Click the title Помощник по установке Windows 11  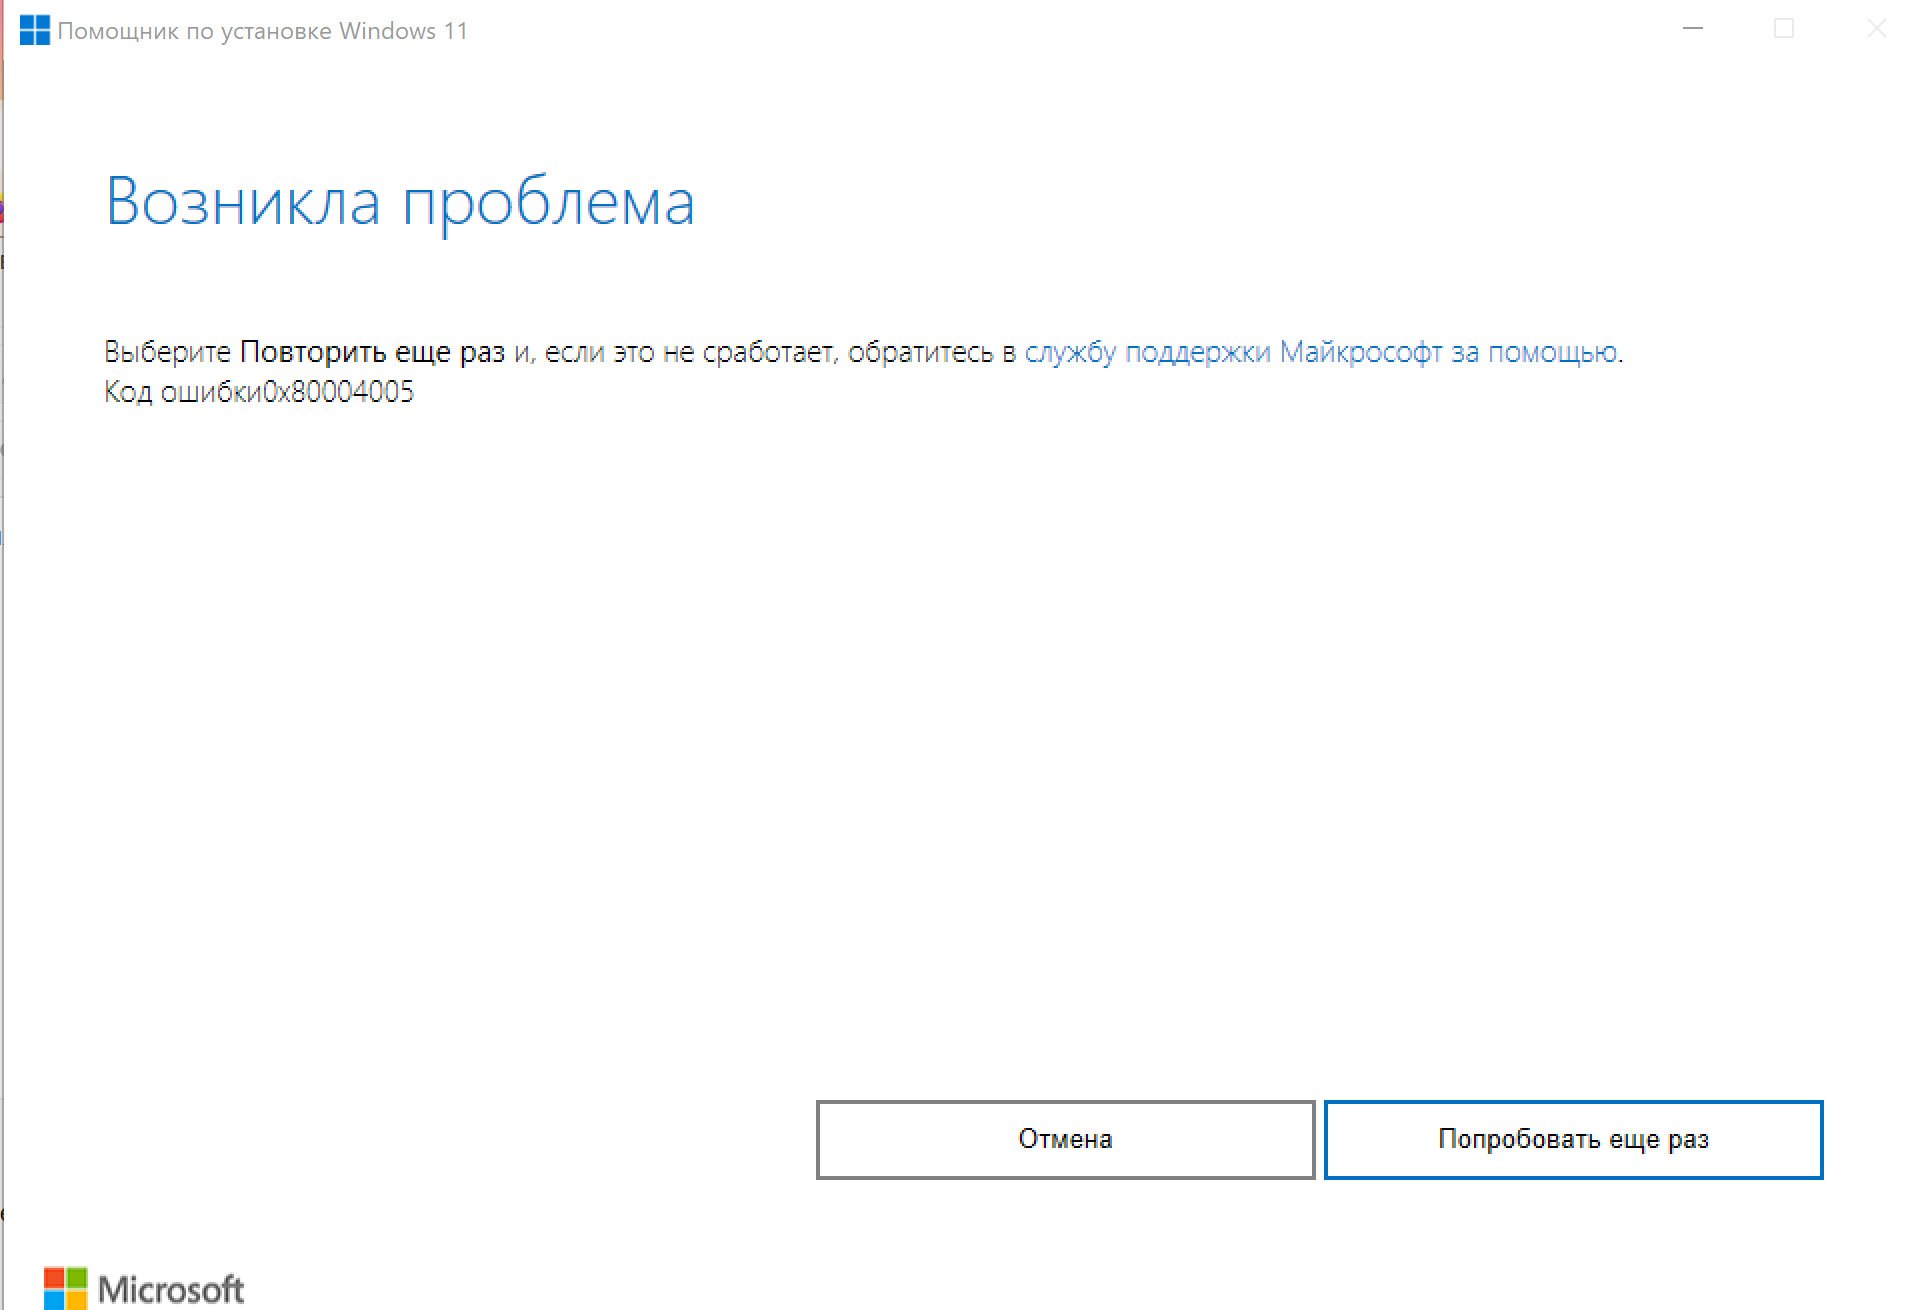point(263,31)
